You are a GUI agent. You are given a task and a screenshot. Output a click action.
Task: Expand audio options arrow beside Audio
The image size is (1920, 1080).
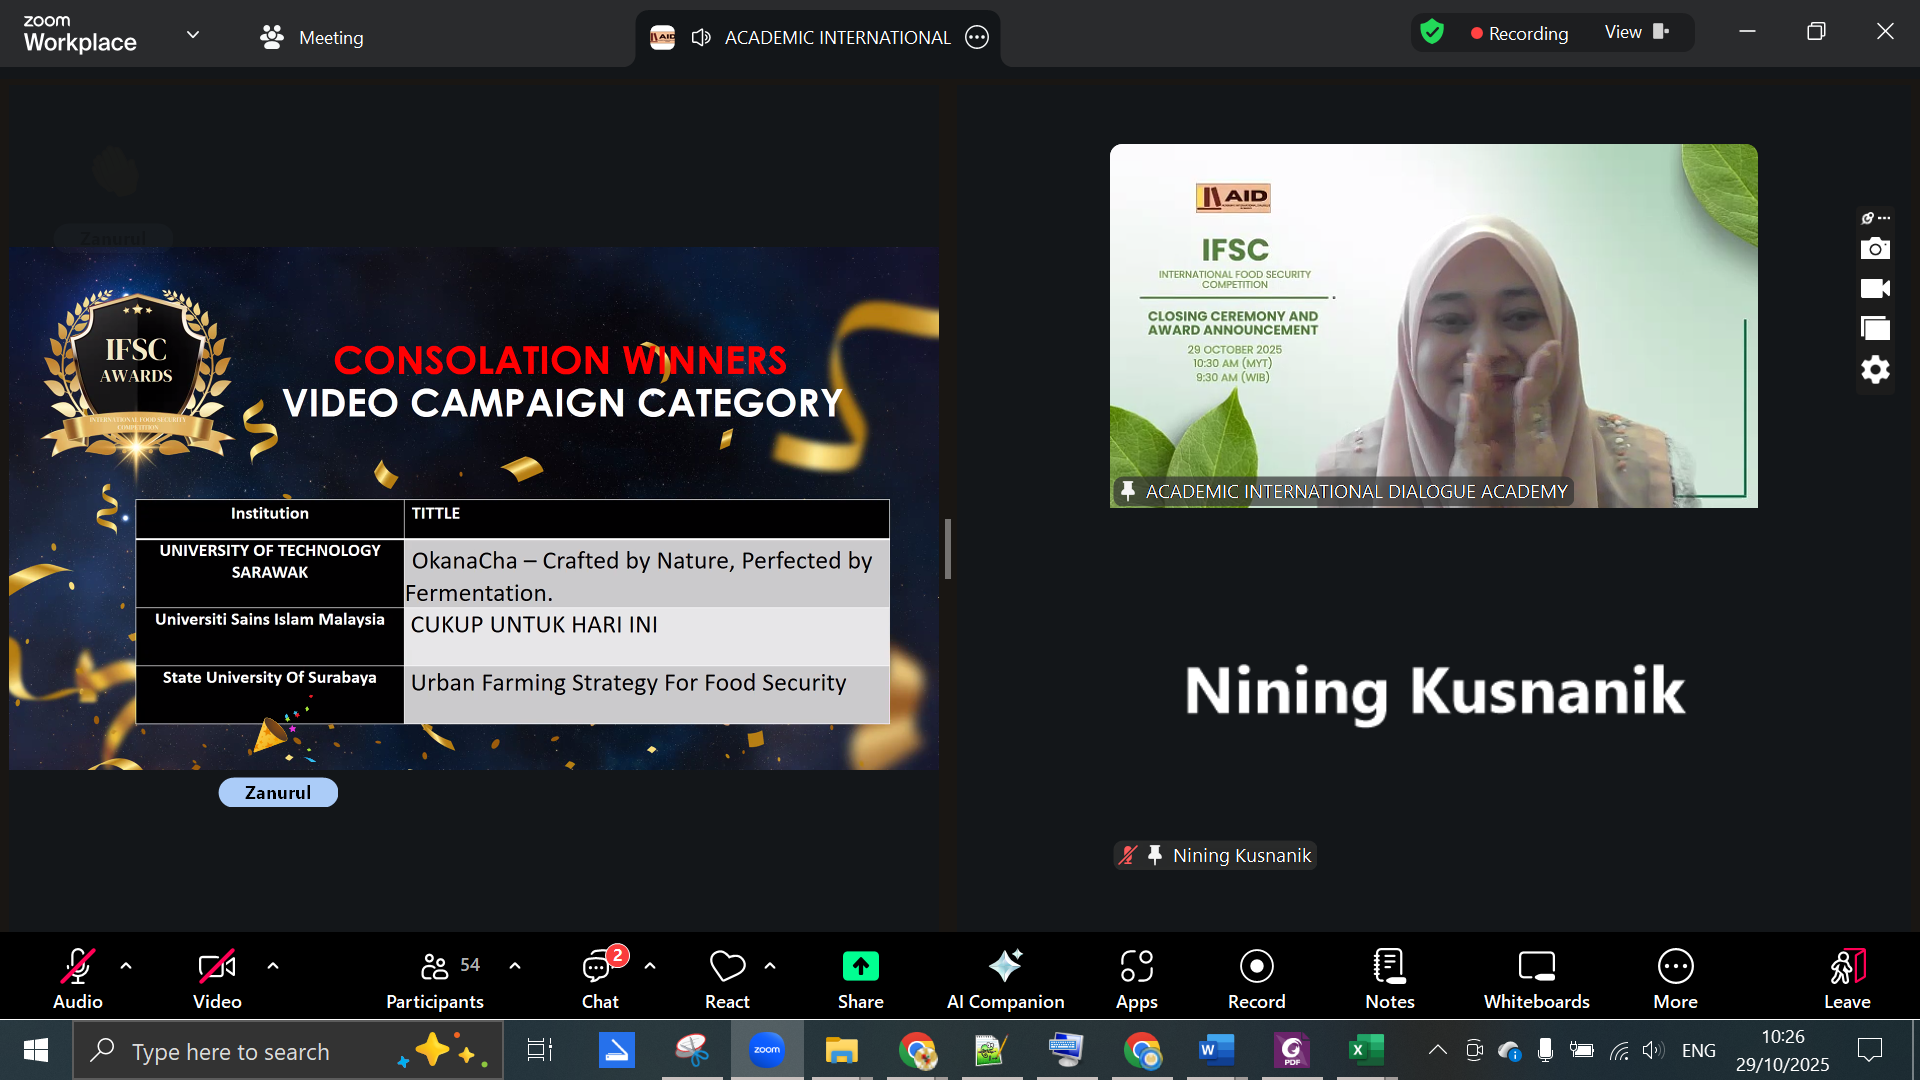point(126,966)
